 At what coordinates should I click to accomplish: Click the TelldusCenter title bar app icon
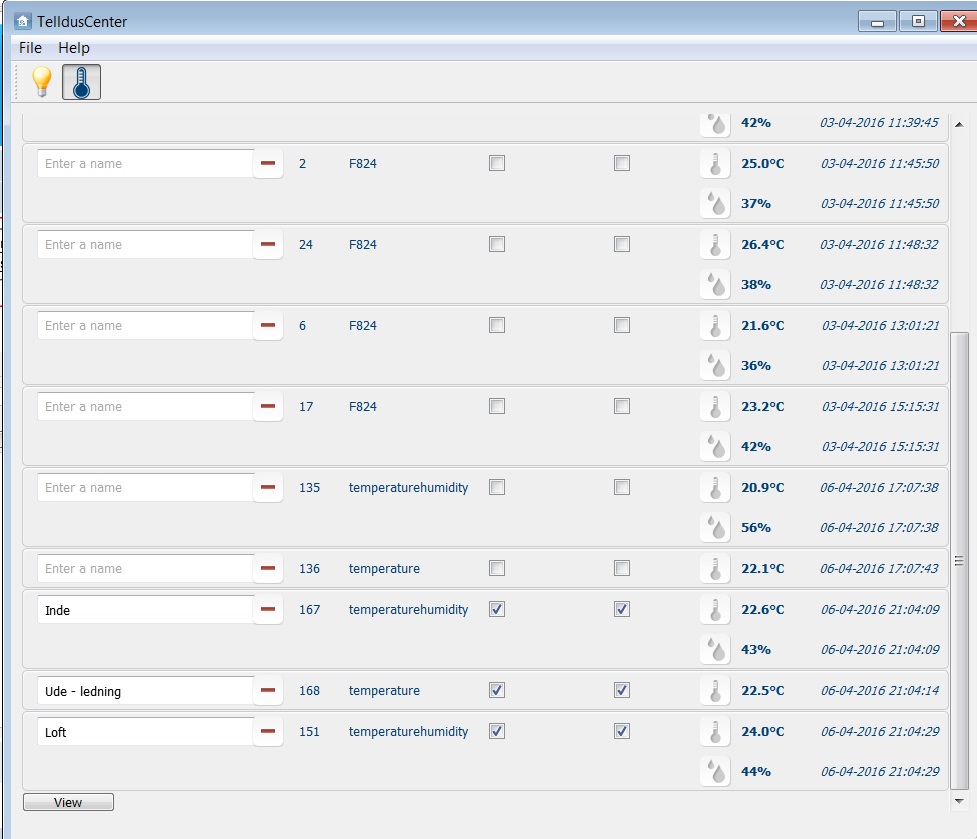pos(22,21)
